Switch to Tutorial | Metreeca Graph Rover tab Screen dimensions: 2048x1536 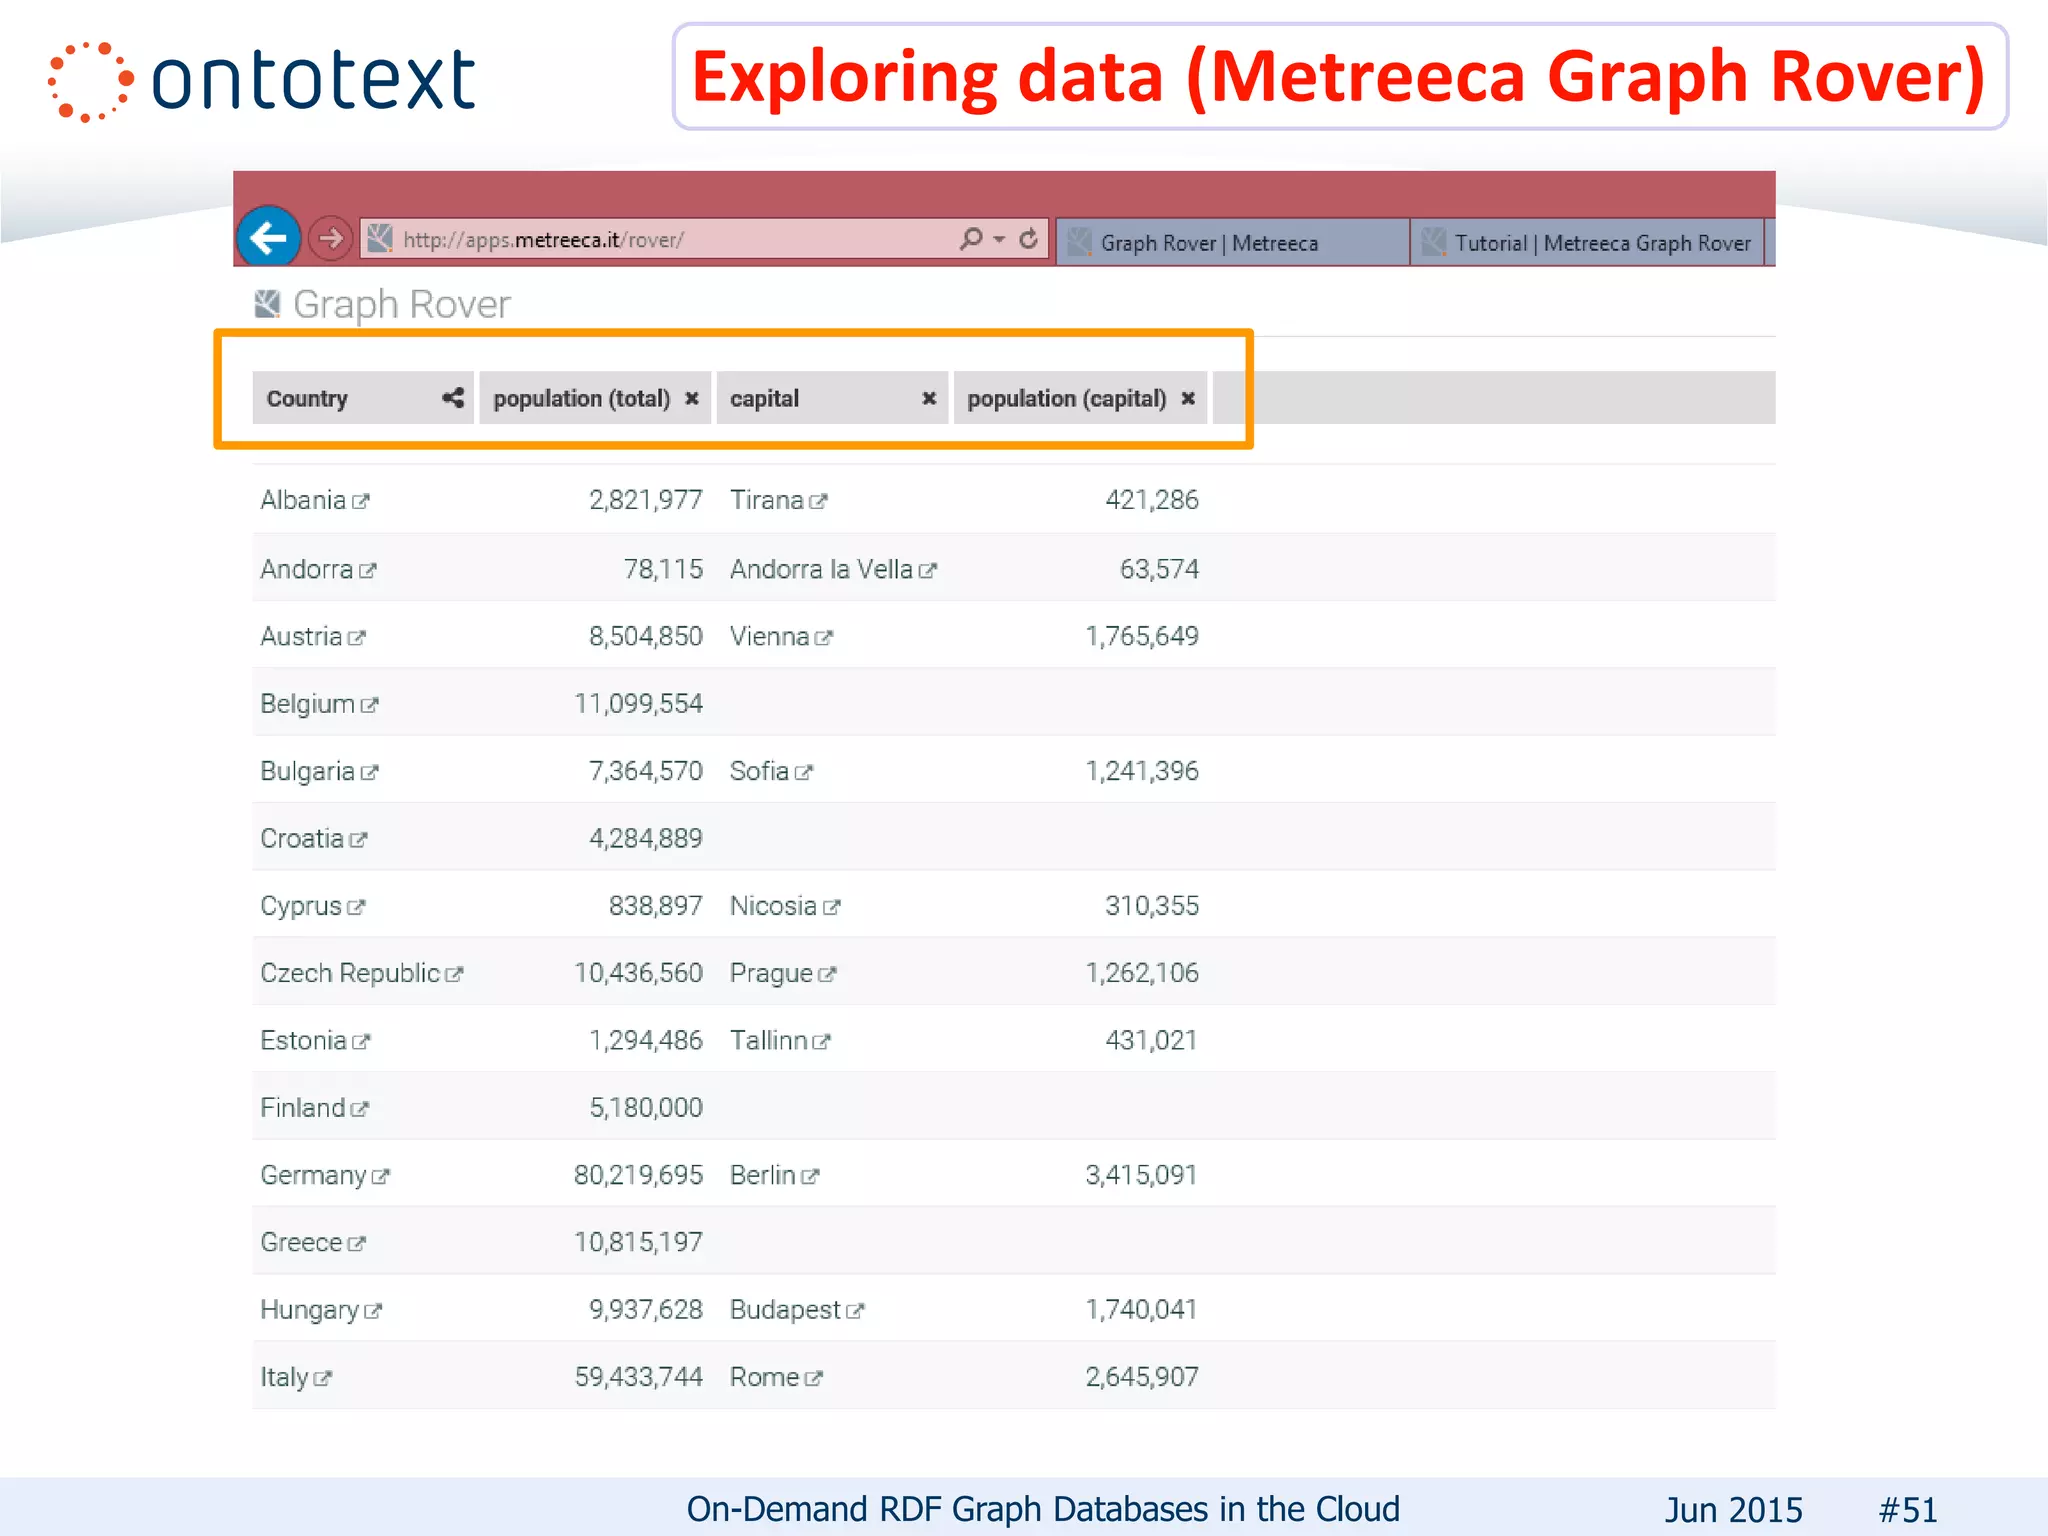1587,243
